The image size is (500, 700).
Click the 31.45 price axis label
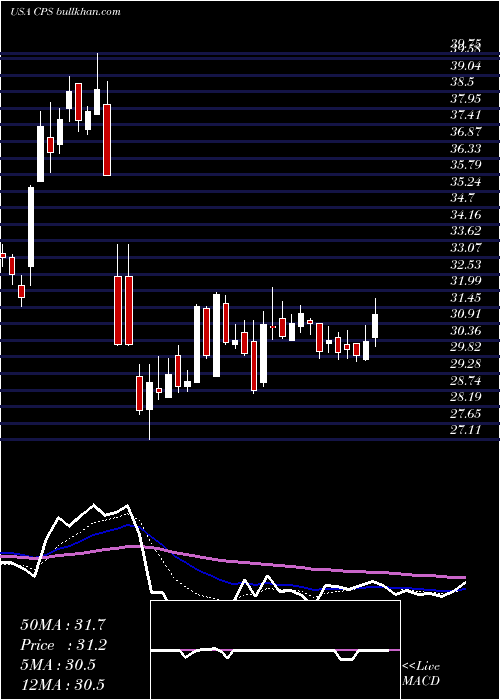[x=466, y=297]
